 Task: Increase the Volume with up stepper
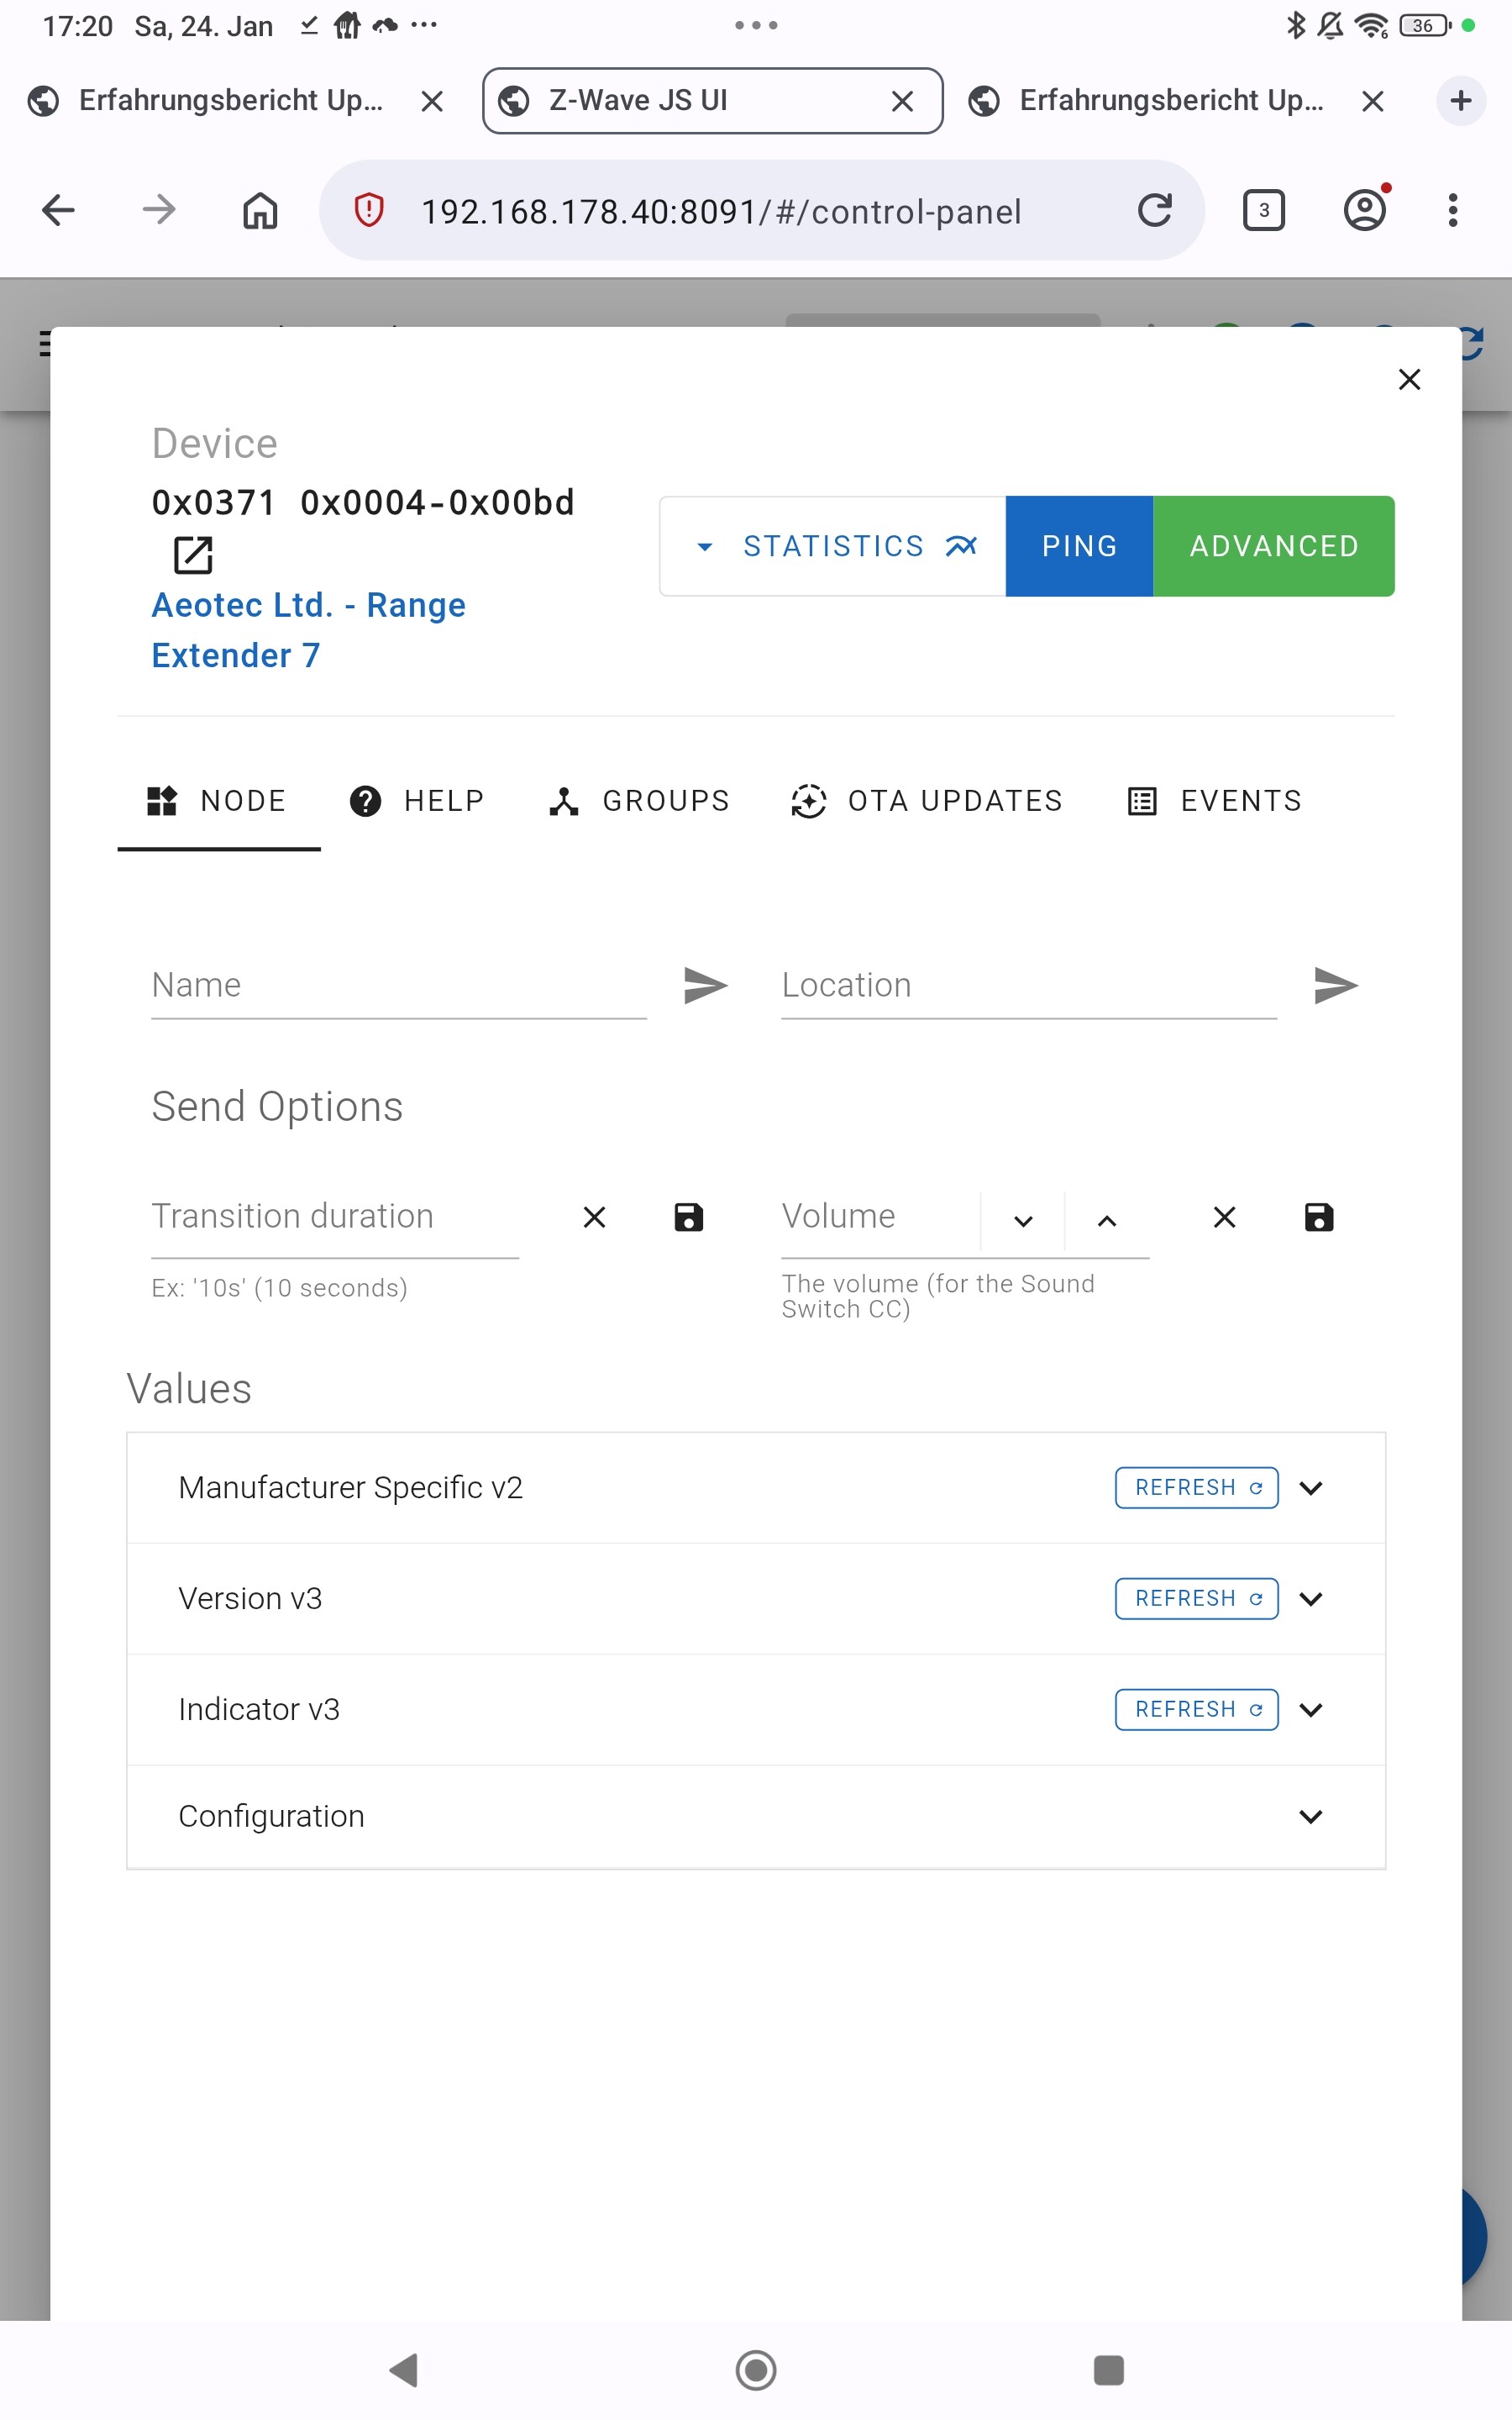pos(1106,1221)
